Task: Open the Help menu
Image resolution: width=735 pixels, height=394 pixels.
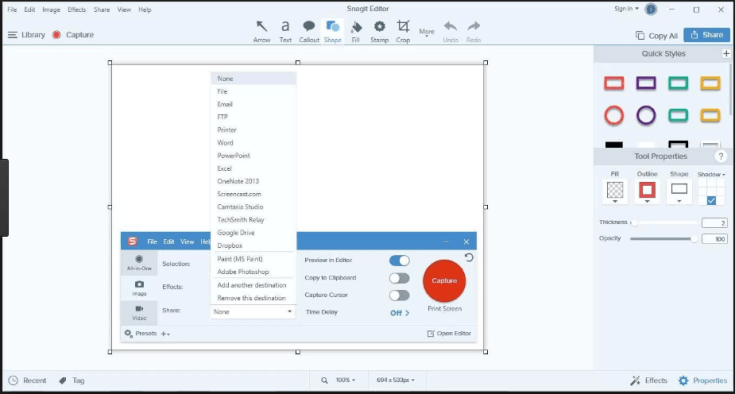Action: tap(145, 9)
